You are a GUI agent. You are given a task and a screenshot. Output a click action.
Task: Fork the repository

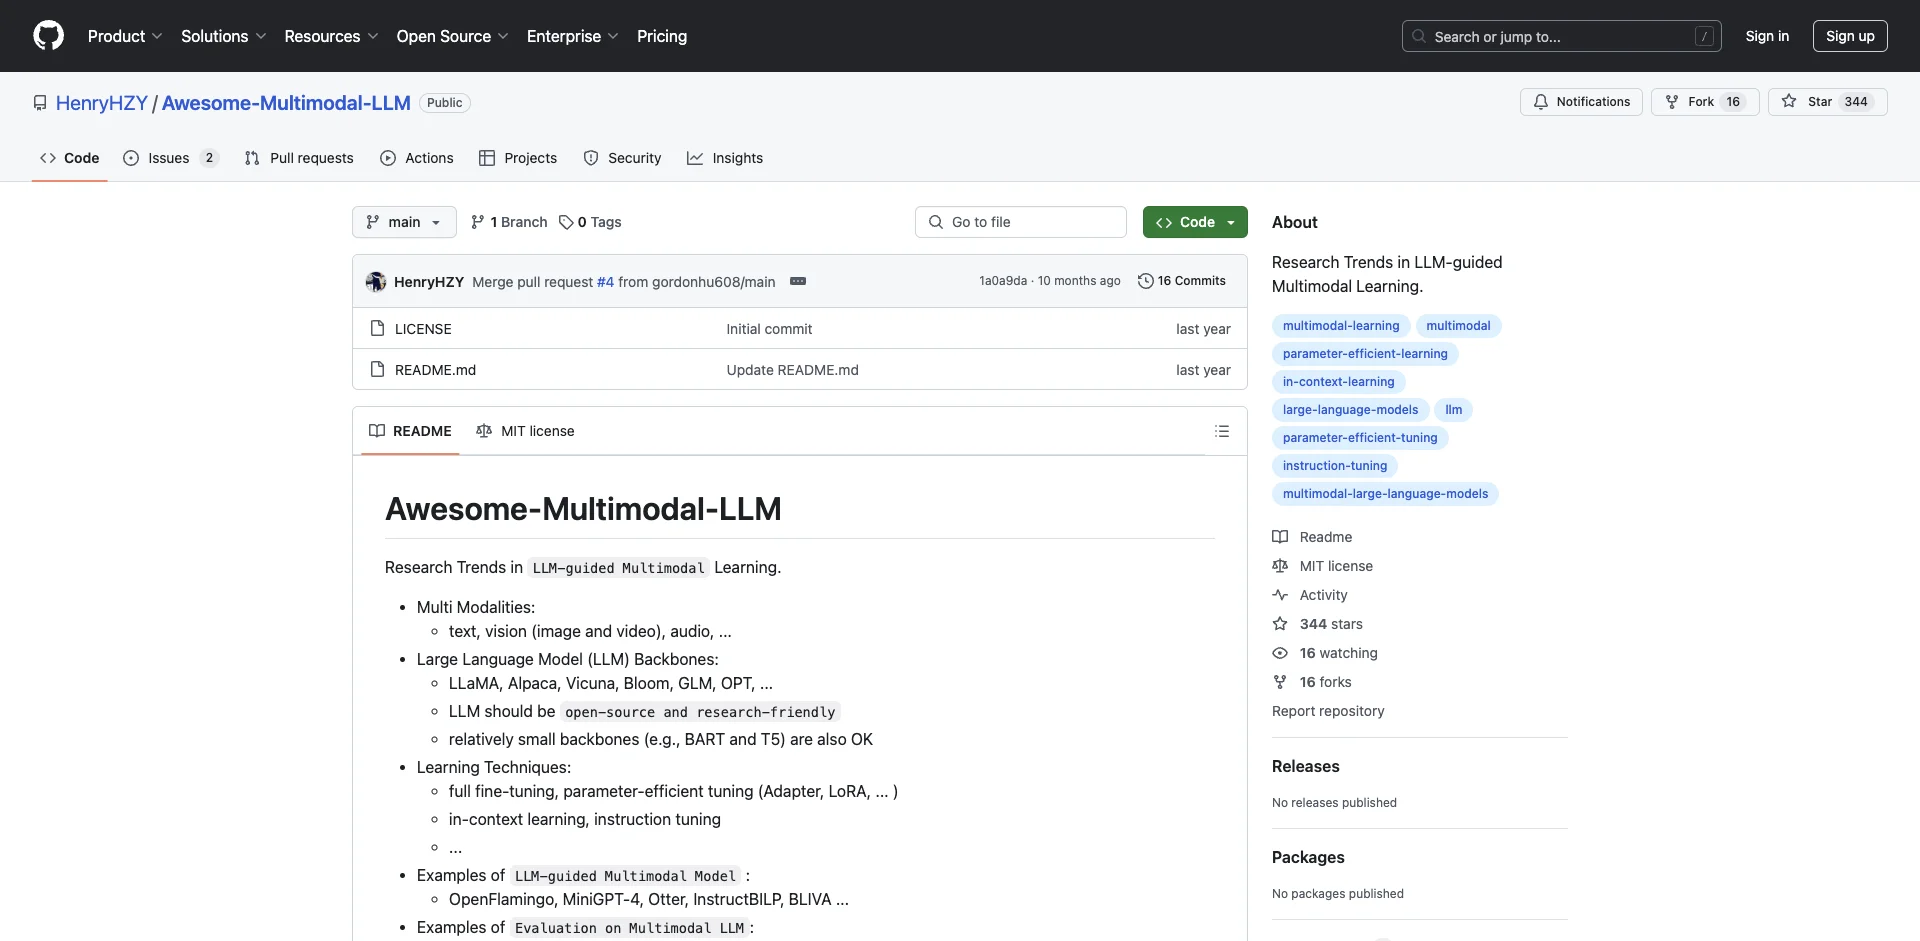pos(1705,102)
